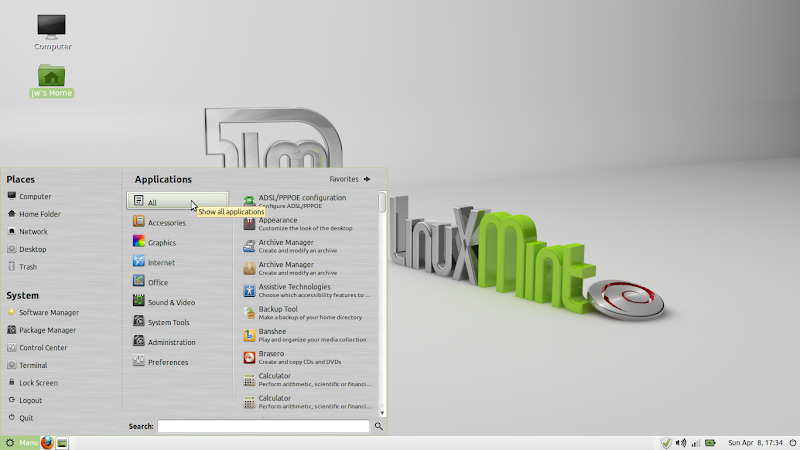Launch terminal from panel launcher
Image resolution: width=800 pixels, height=450 pixels.
click(x=62, y=443)
